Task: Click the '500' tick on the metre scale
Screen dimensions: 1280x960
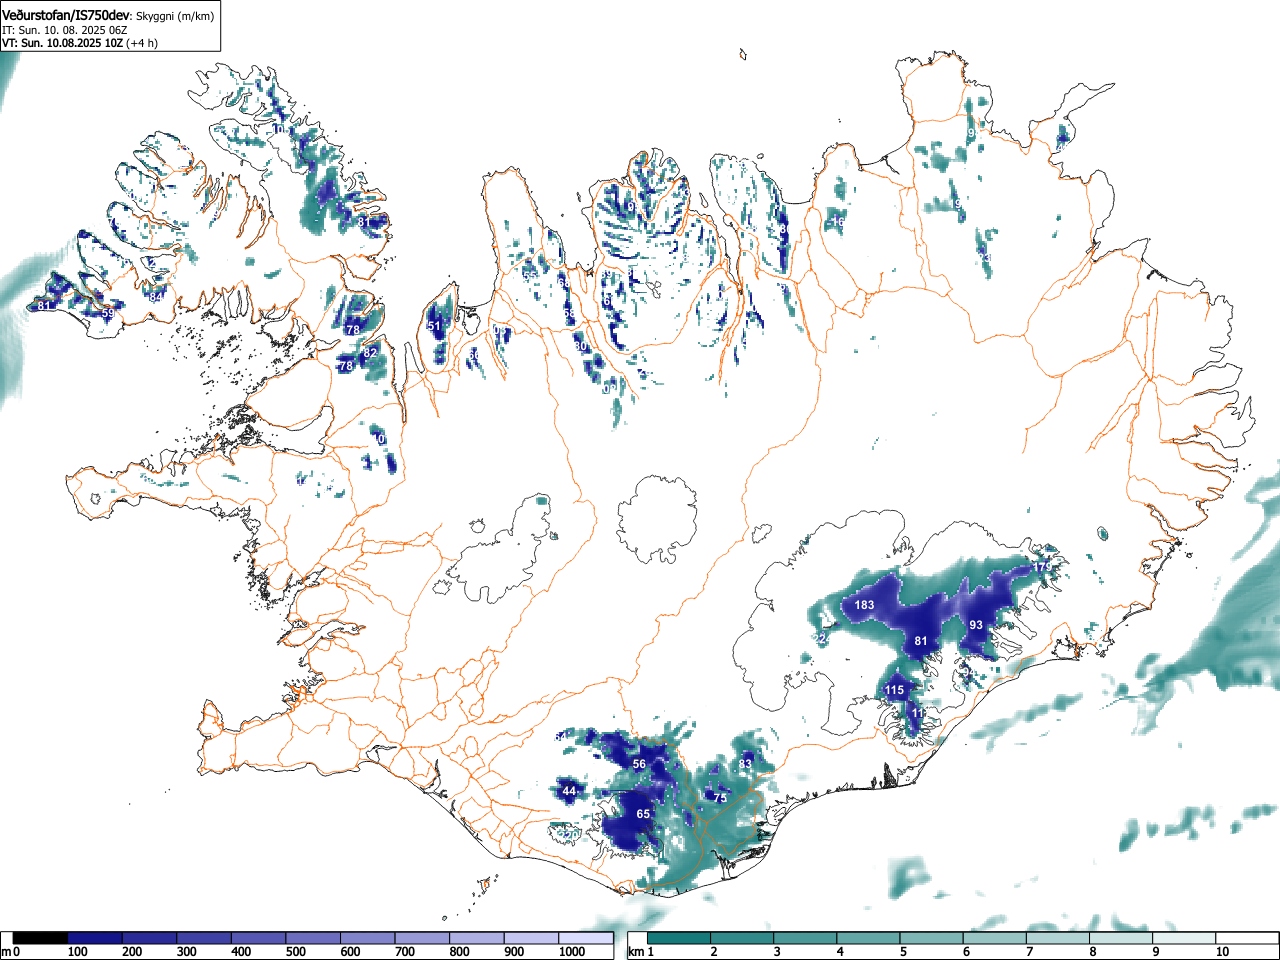Action: pos(295,952)
